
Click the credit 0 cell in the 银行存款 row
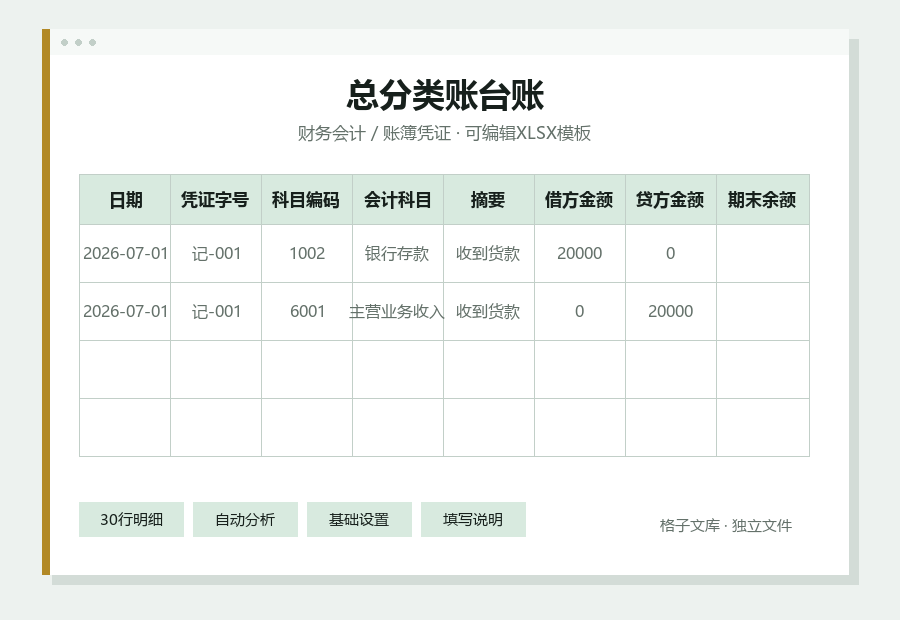pos(670,253)
